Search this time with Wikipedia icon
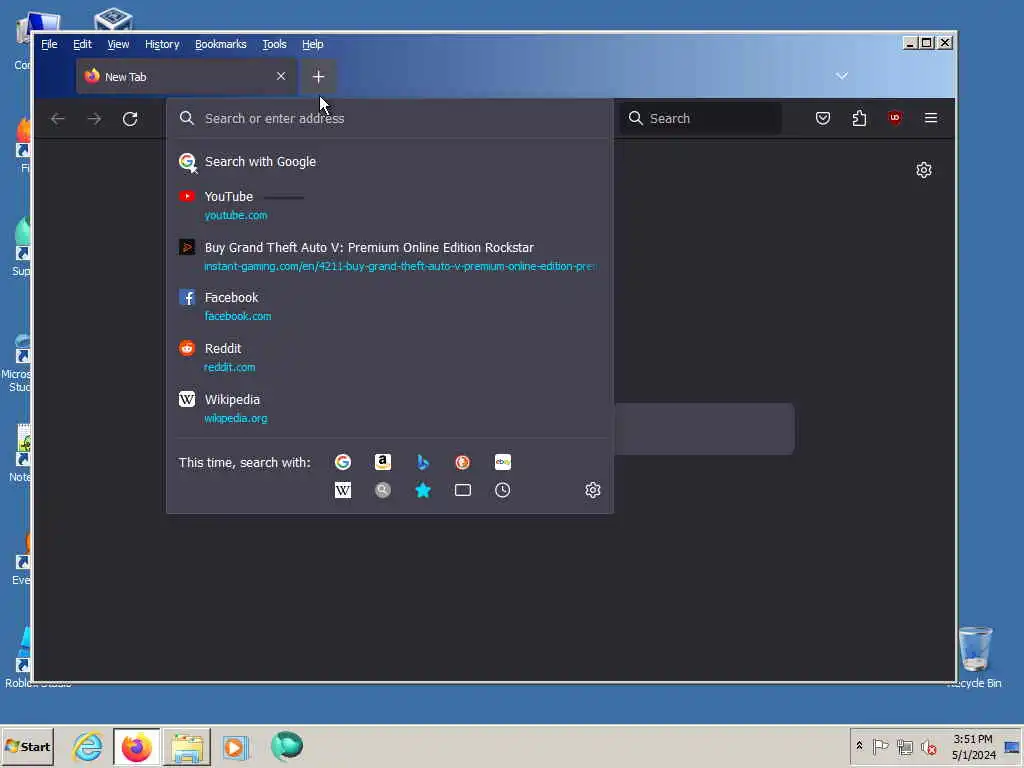The image size is (1024, 768). (x=343, y=490)
